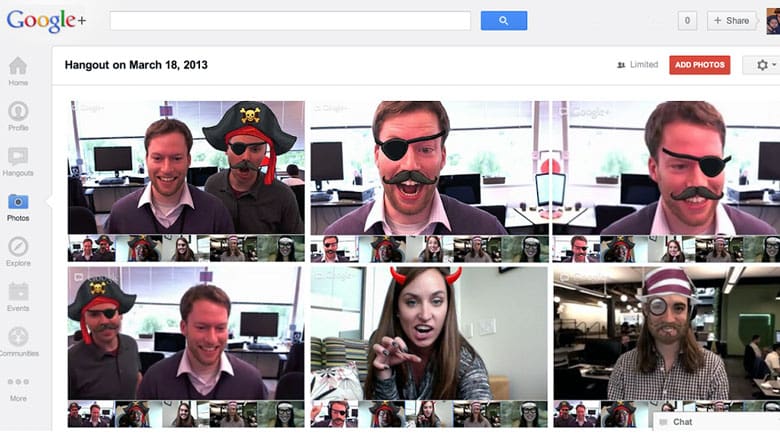Open the settings gear dropdown

click(x=765, y=65)
